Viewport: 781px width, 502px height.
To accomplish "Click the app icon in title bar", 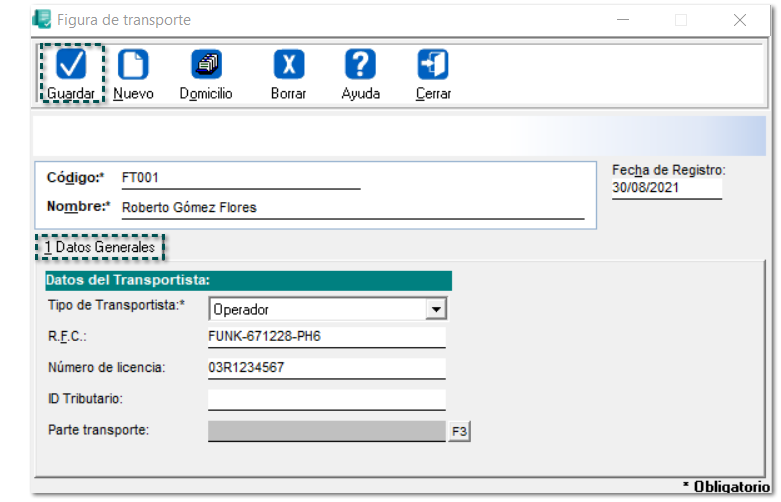I will (42, 19).
